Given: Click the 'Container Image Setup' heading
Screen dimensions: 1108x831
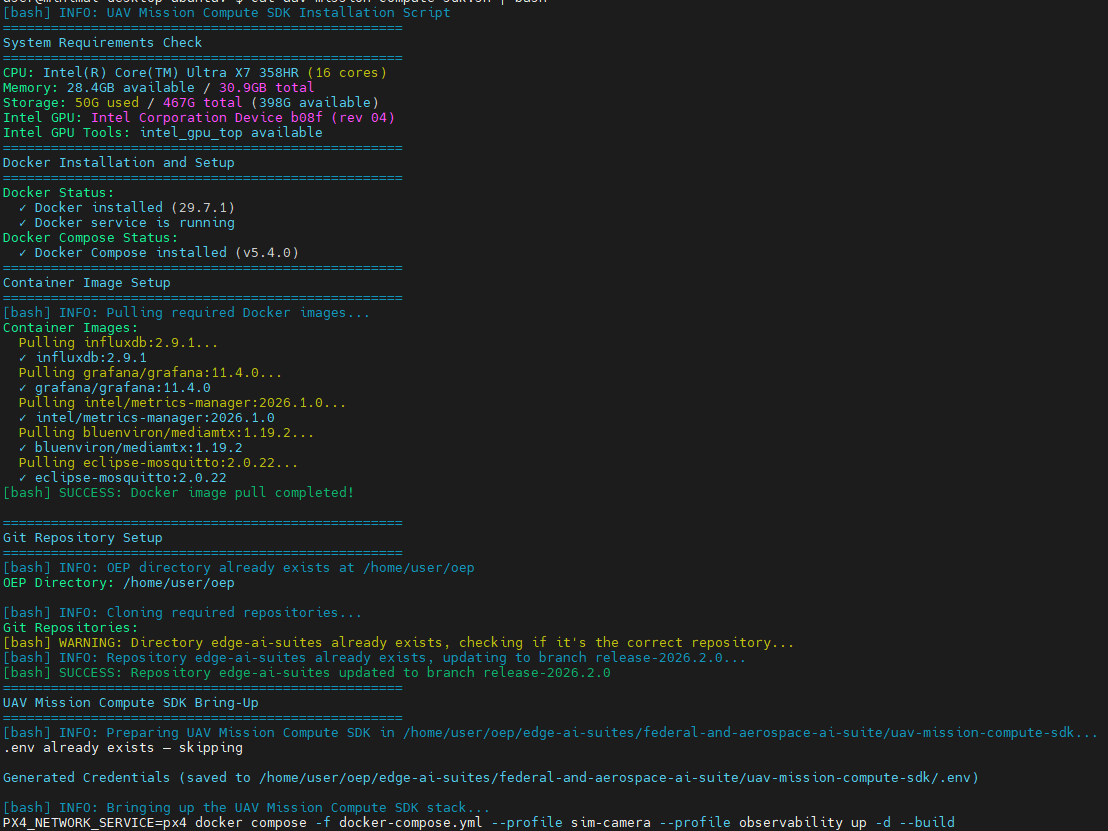Looking at the screenshot, I should click(86, 283).
